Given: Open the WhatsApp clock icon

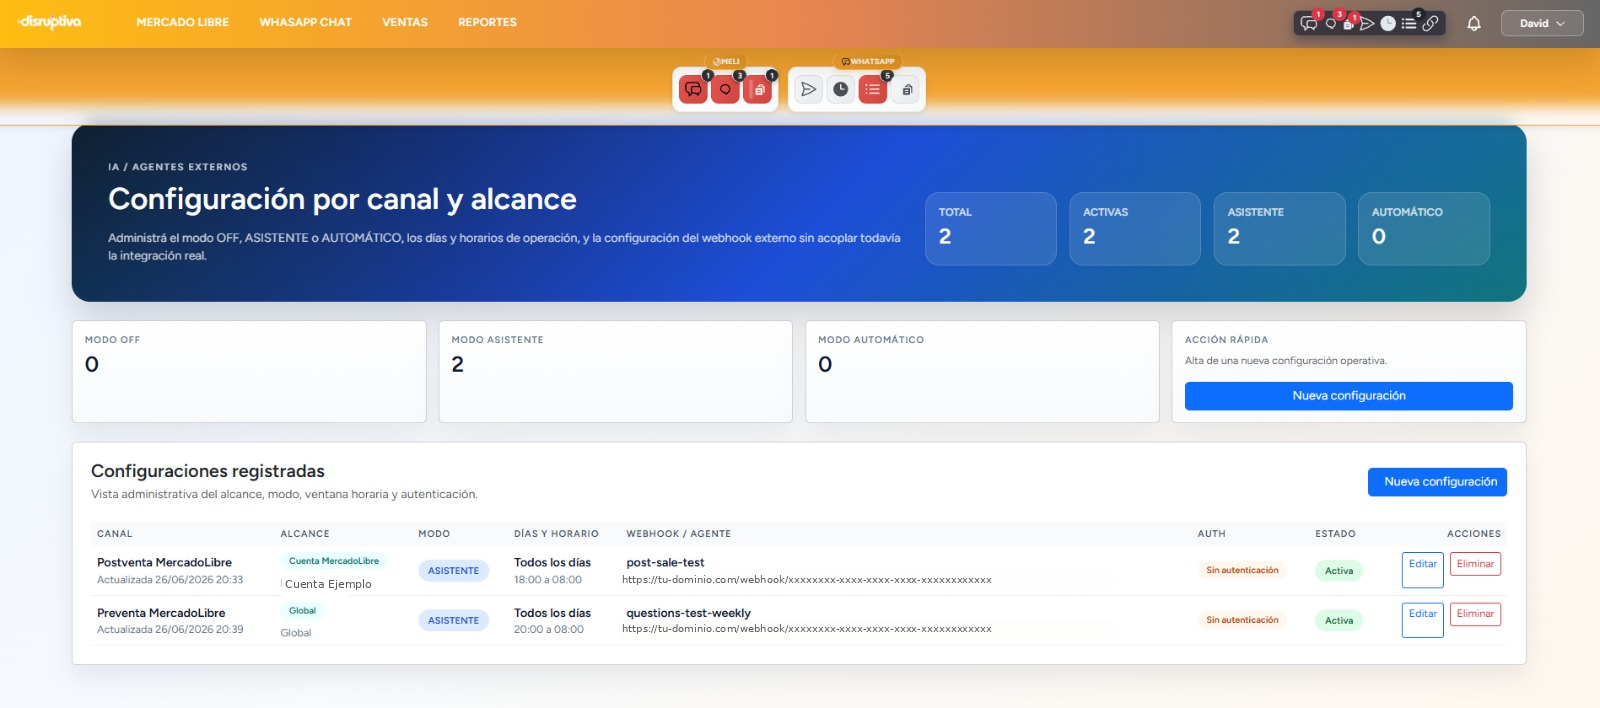Looking at the screenshot, I should point(841,90).
